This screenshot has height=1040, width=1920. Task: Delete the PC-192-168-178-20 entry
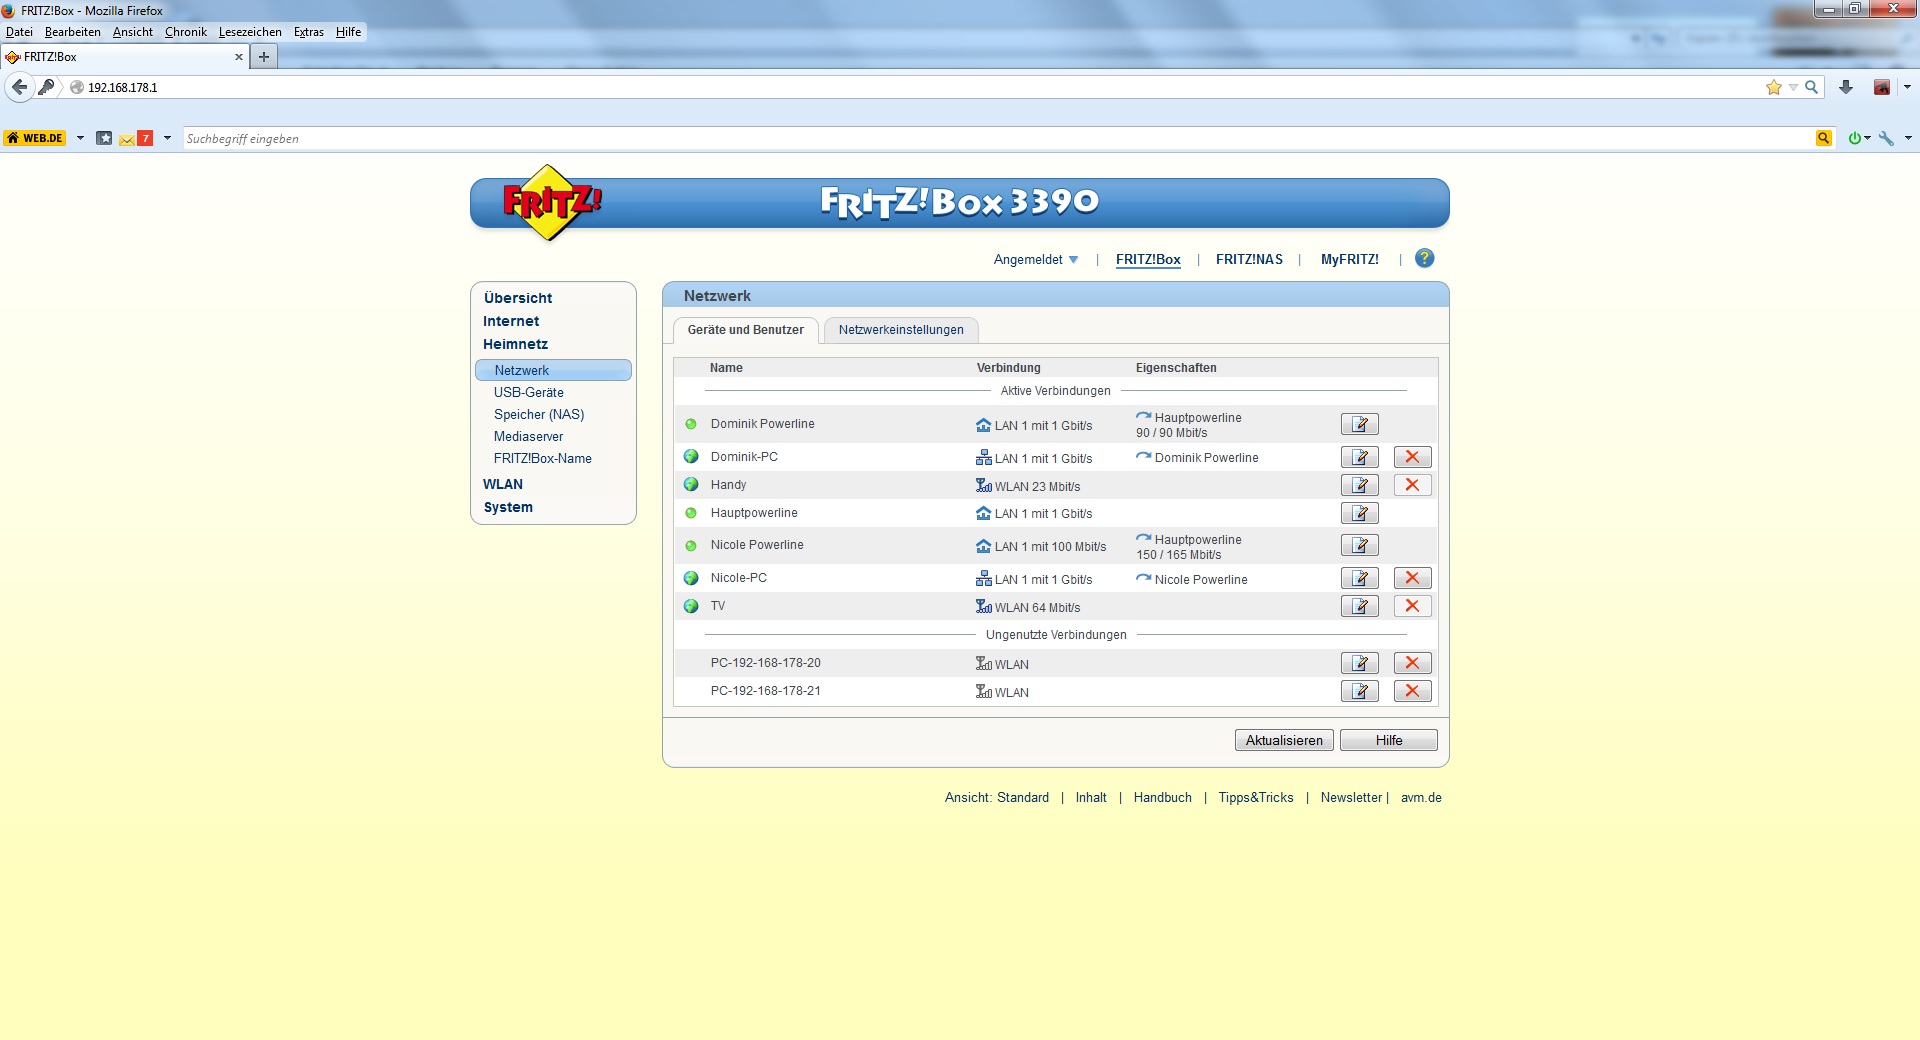pyautogui.click(x=1412, y=663)
